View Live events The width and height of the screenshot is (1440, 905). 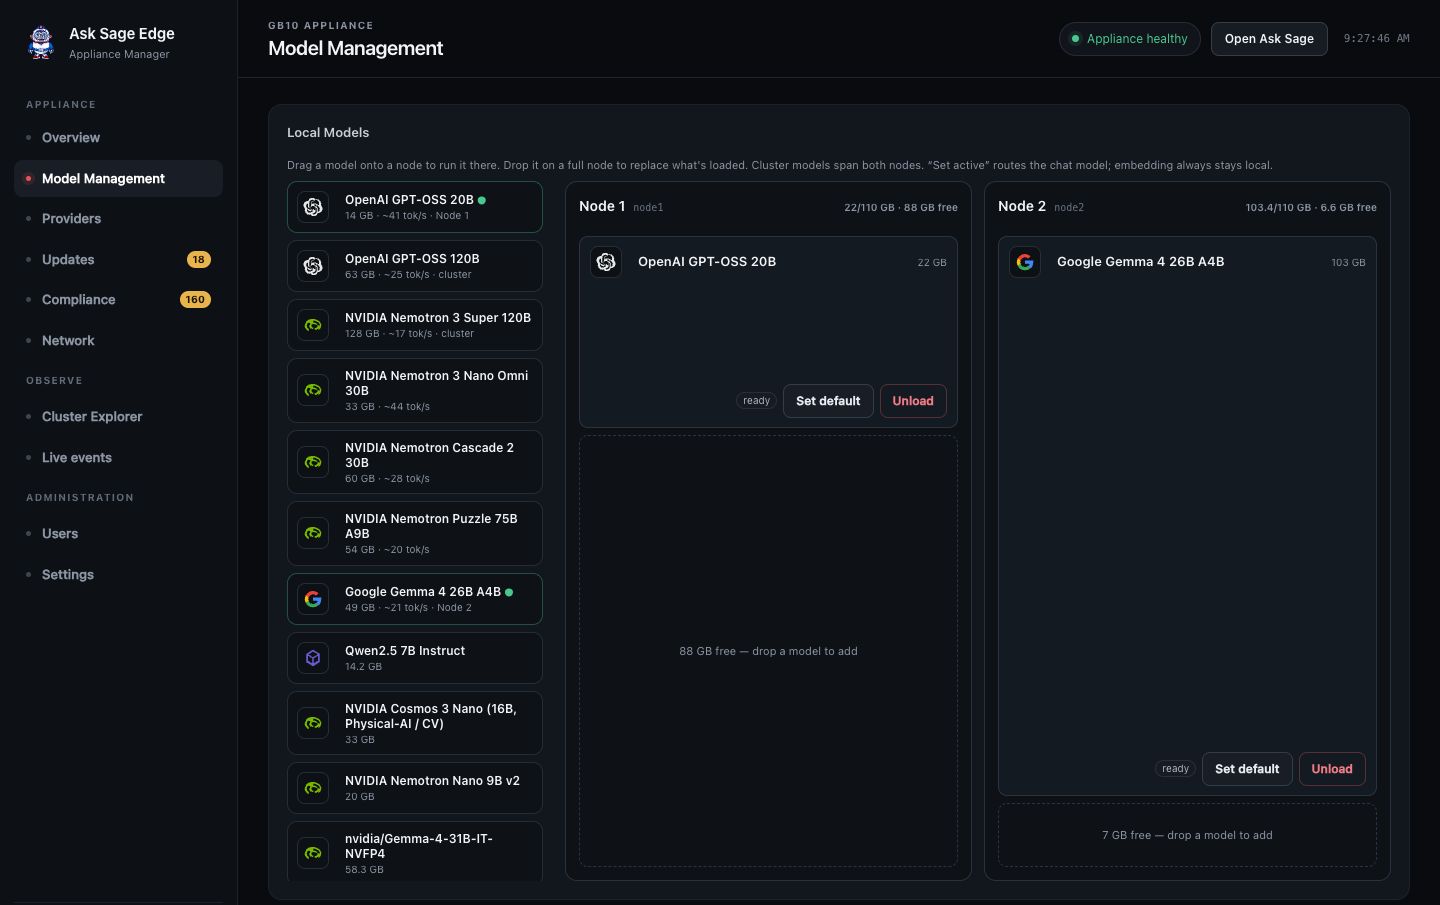(x=118, y=458)
